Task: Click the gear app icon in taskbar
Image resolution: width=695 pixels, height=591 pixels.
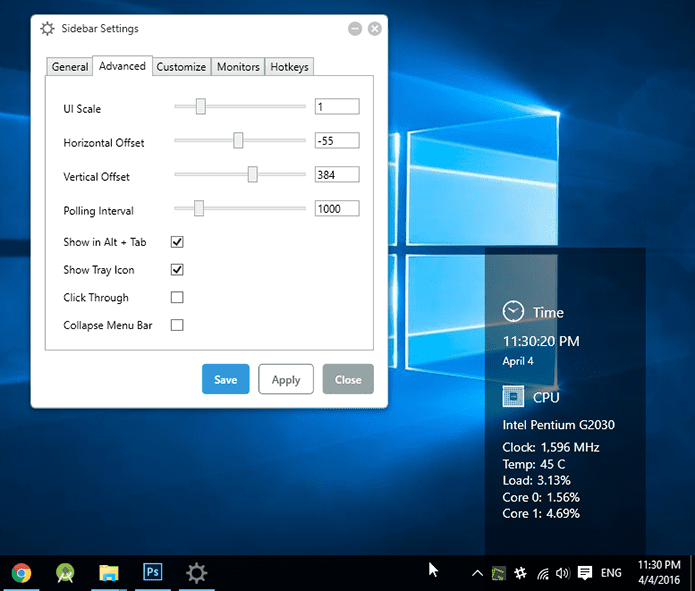Action: click(x=196, y=573)
